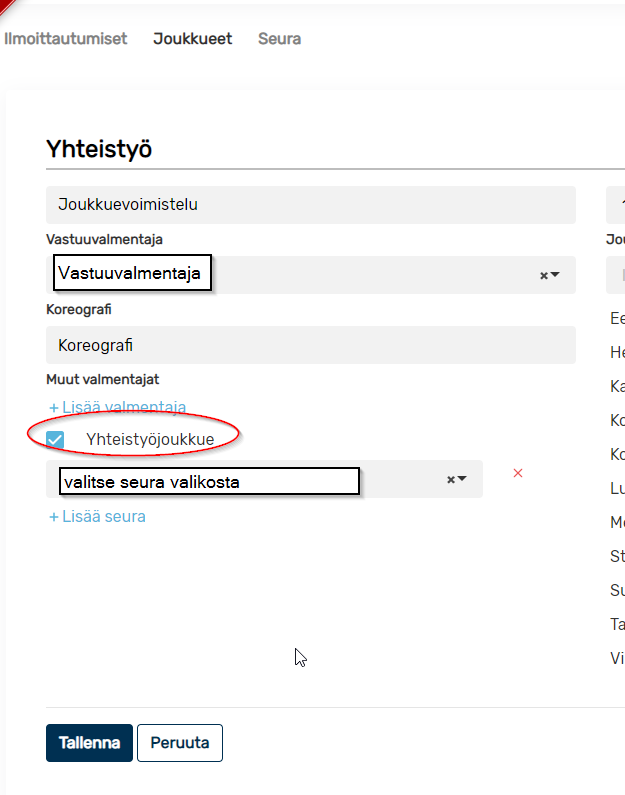
Task: Remove the seura row with red cross
Action: 518,473
